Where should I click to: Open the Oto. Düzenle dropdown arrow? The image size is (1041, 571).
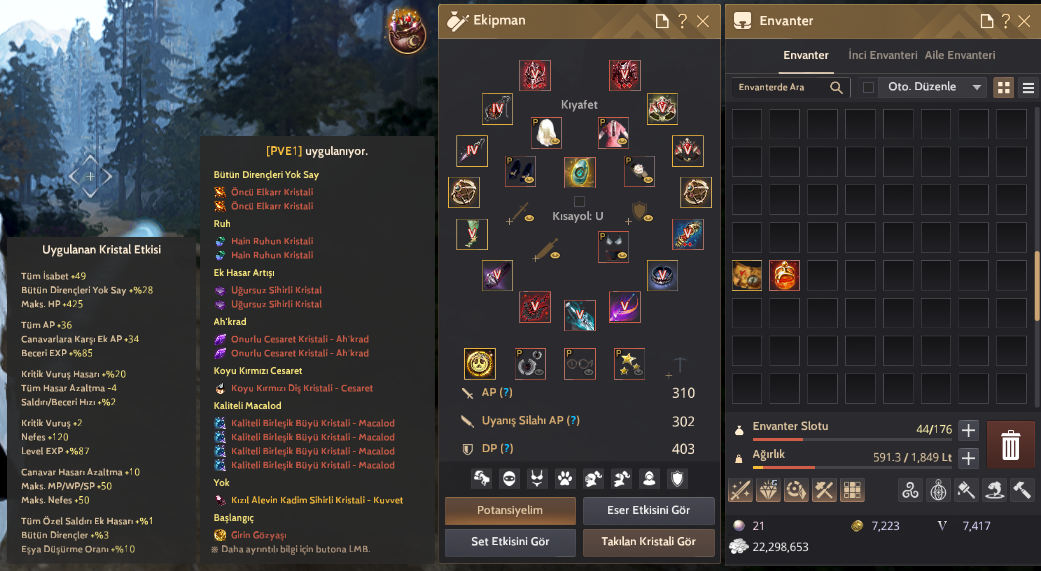pos(976,87)
